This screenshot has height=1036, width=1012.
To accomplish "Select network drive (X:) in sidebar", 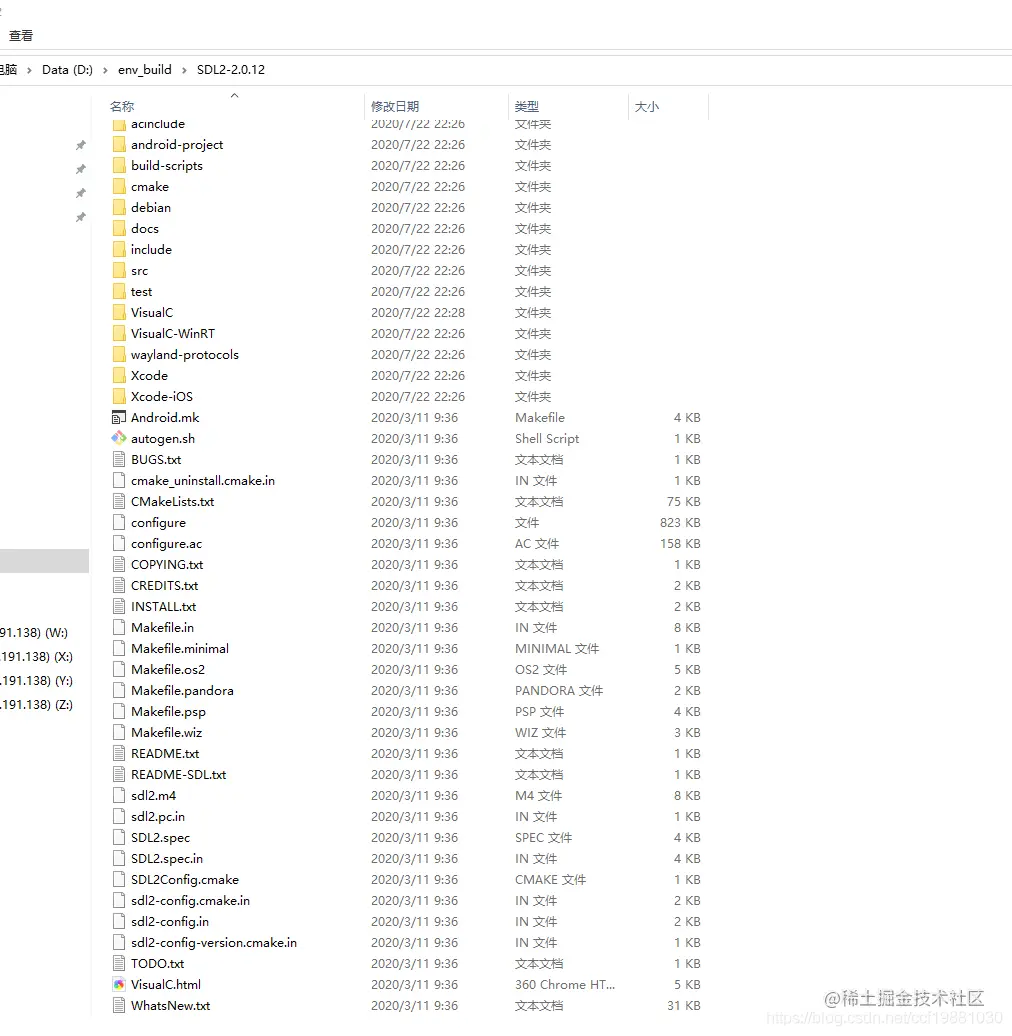I will click(36, 657).
